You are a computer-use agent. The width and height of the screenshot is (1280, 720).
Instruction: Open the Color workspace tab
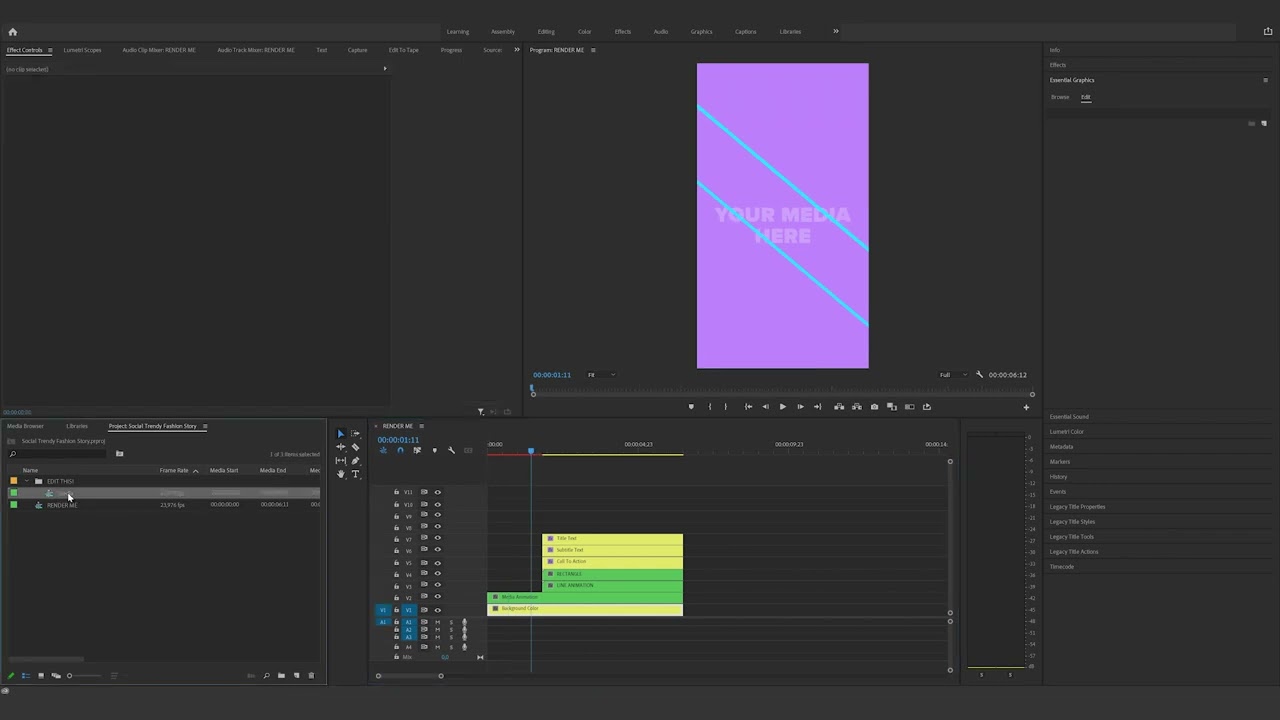tap(584, 32)
